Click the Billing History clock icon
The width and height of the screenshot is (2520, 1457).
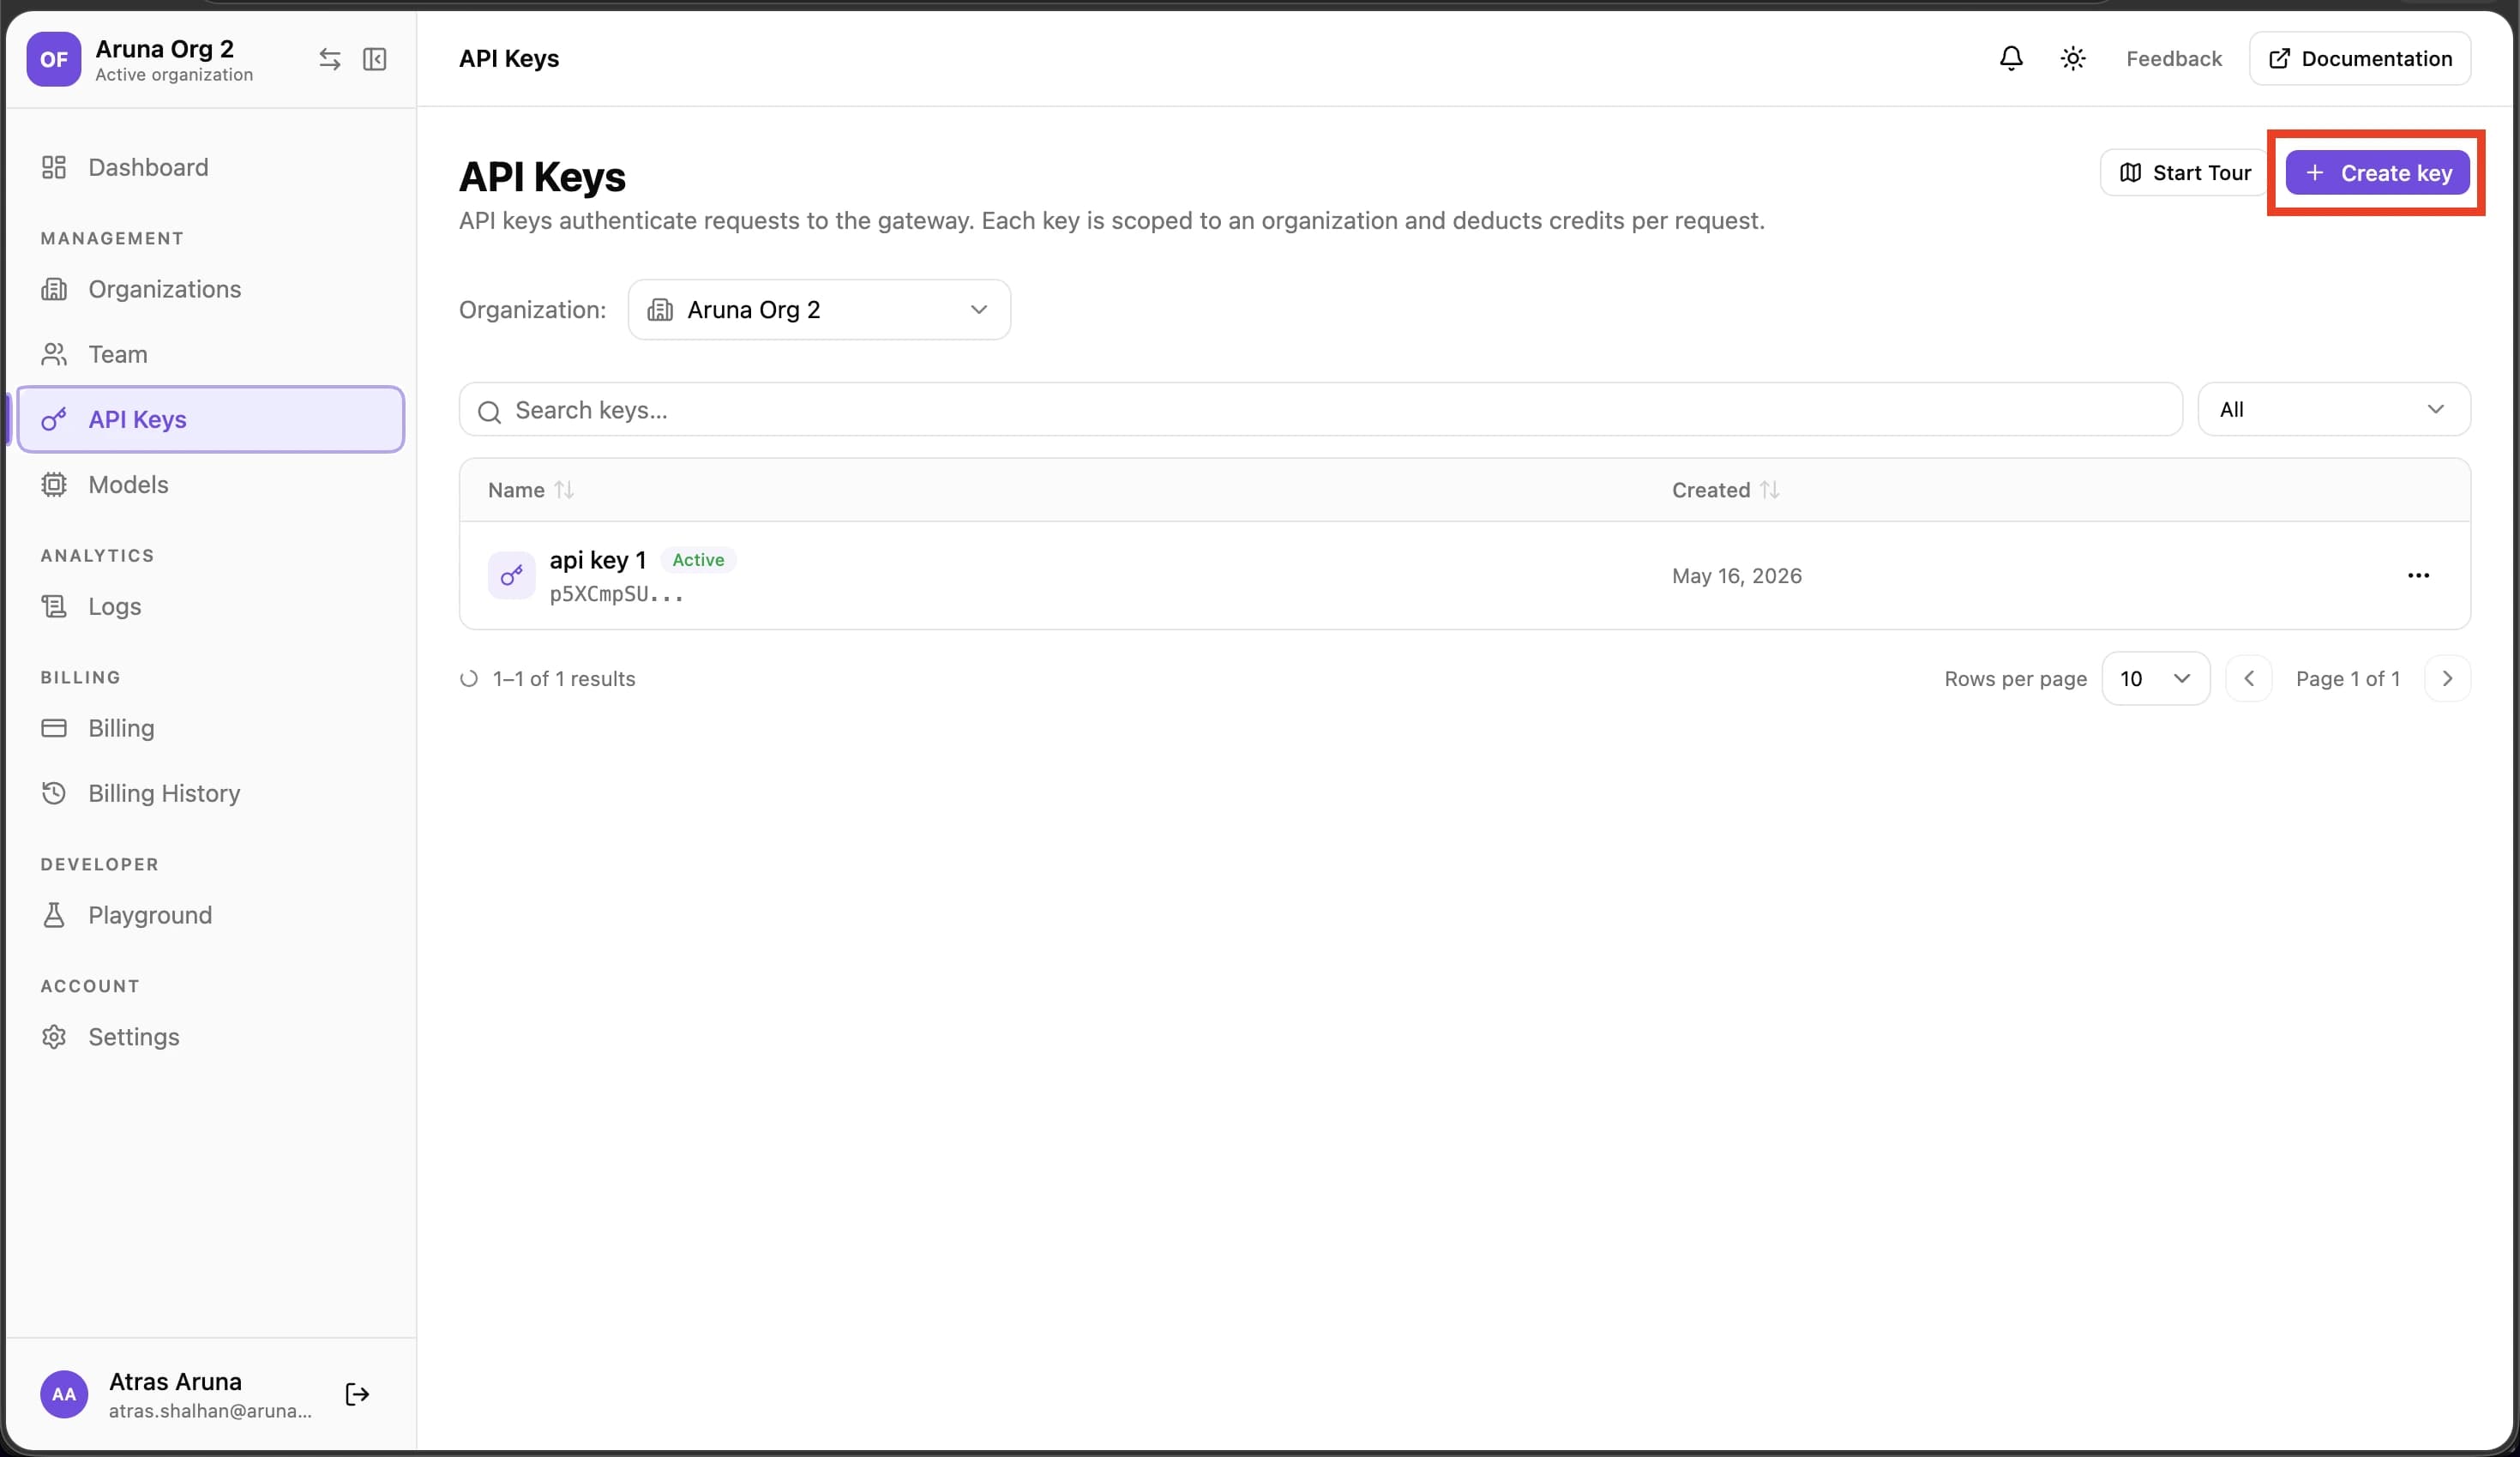click(x=54, y=793)
